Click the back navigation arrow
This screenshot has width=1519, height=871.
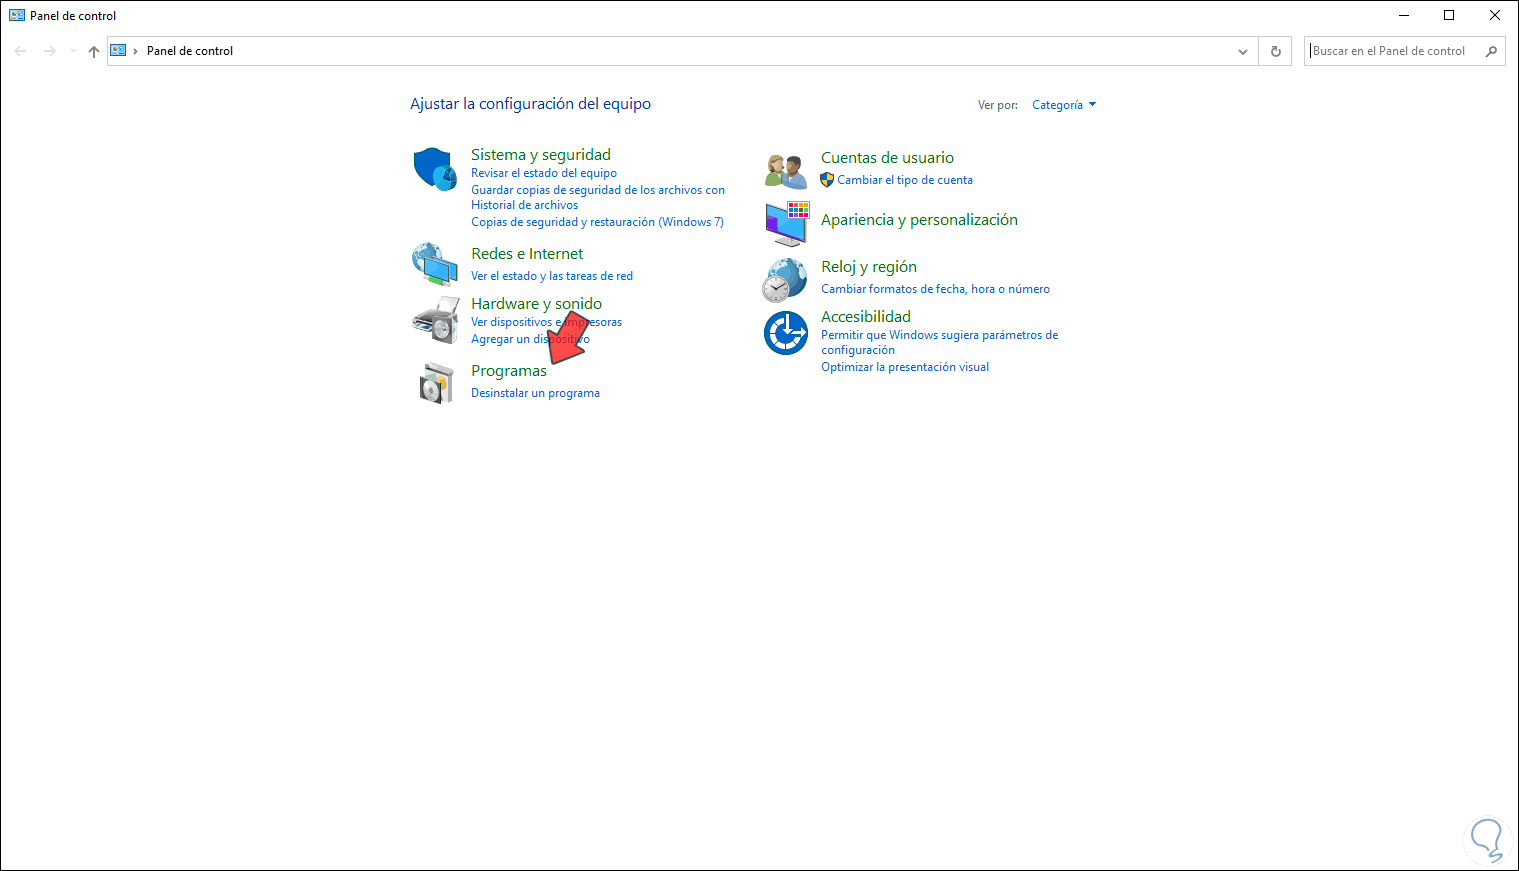(x=20, y=51)
